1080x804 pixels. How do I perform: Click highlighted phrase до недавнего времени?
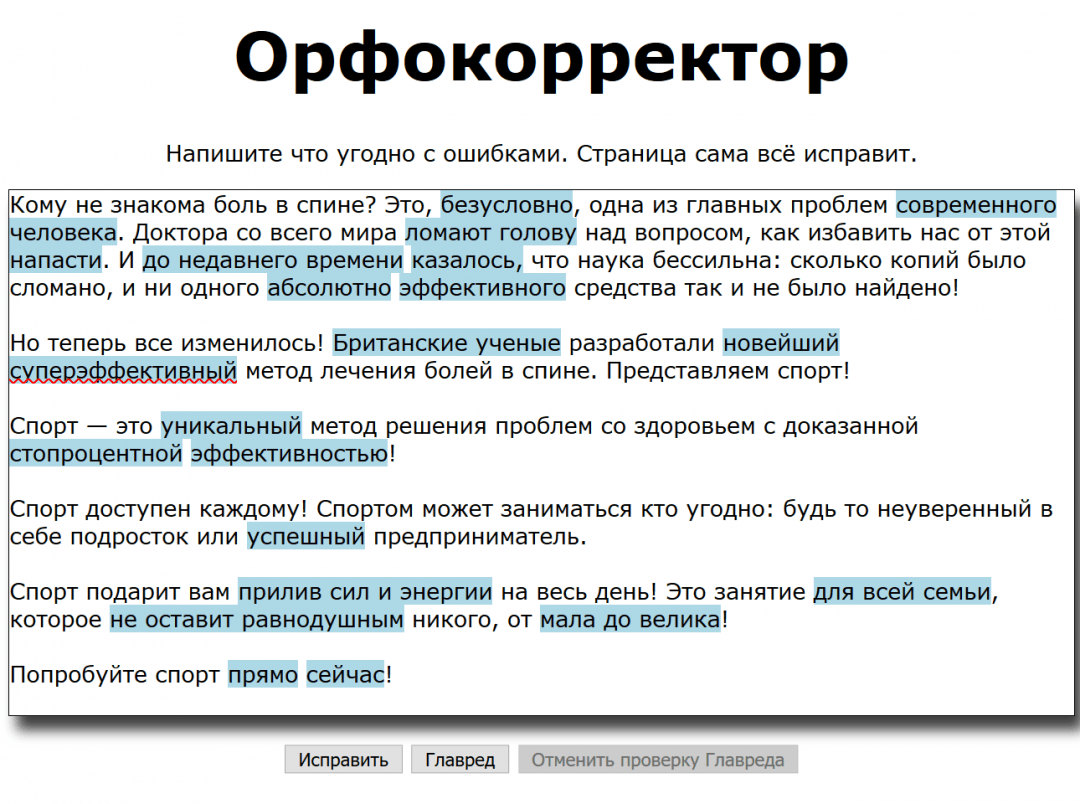(273, 261)
